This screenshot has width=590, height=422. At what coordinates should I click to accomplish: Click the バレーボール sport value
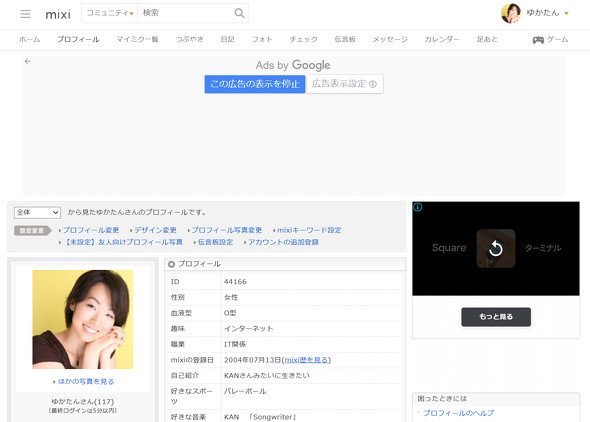tap(245, 391)
